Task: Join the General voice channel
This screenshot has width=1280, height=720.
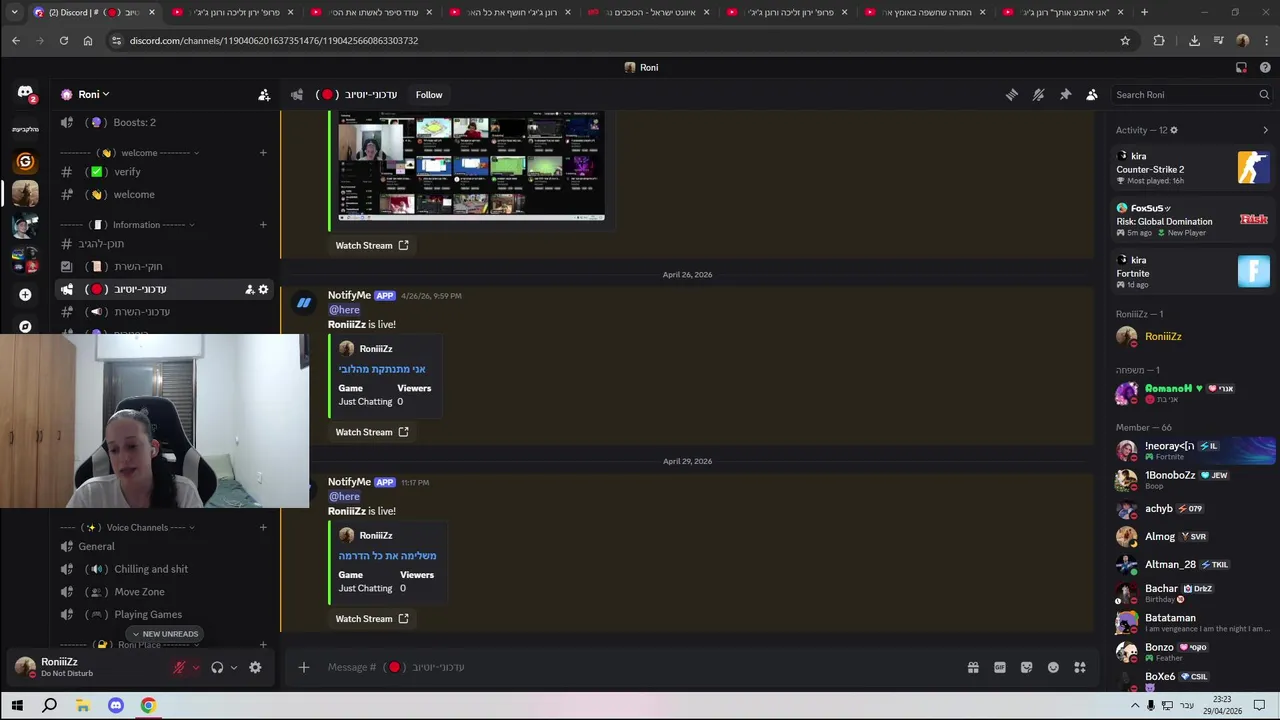Action: click(165, 547)
